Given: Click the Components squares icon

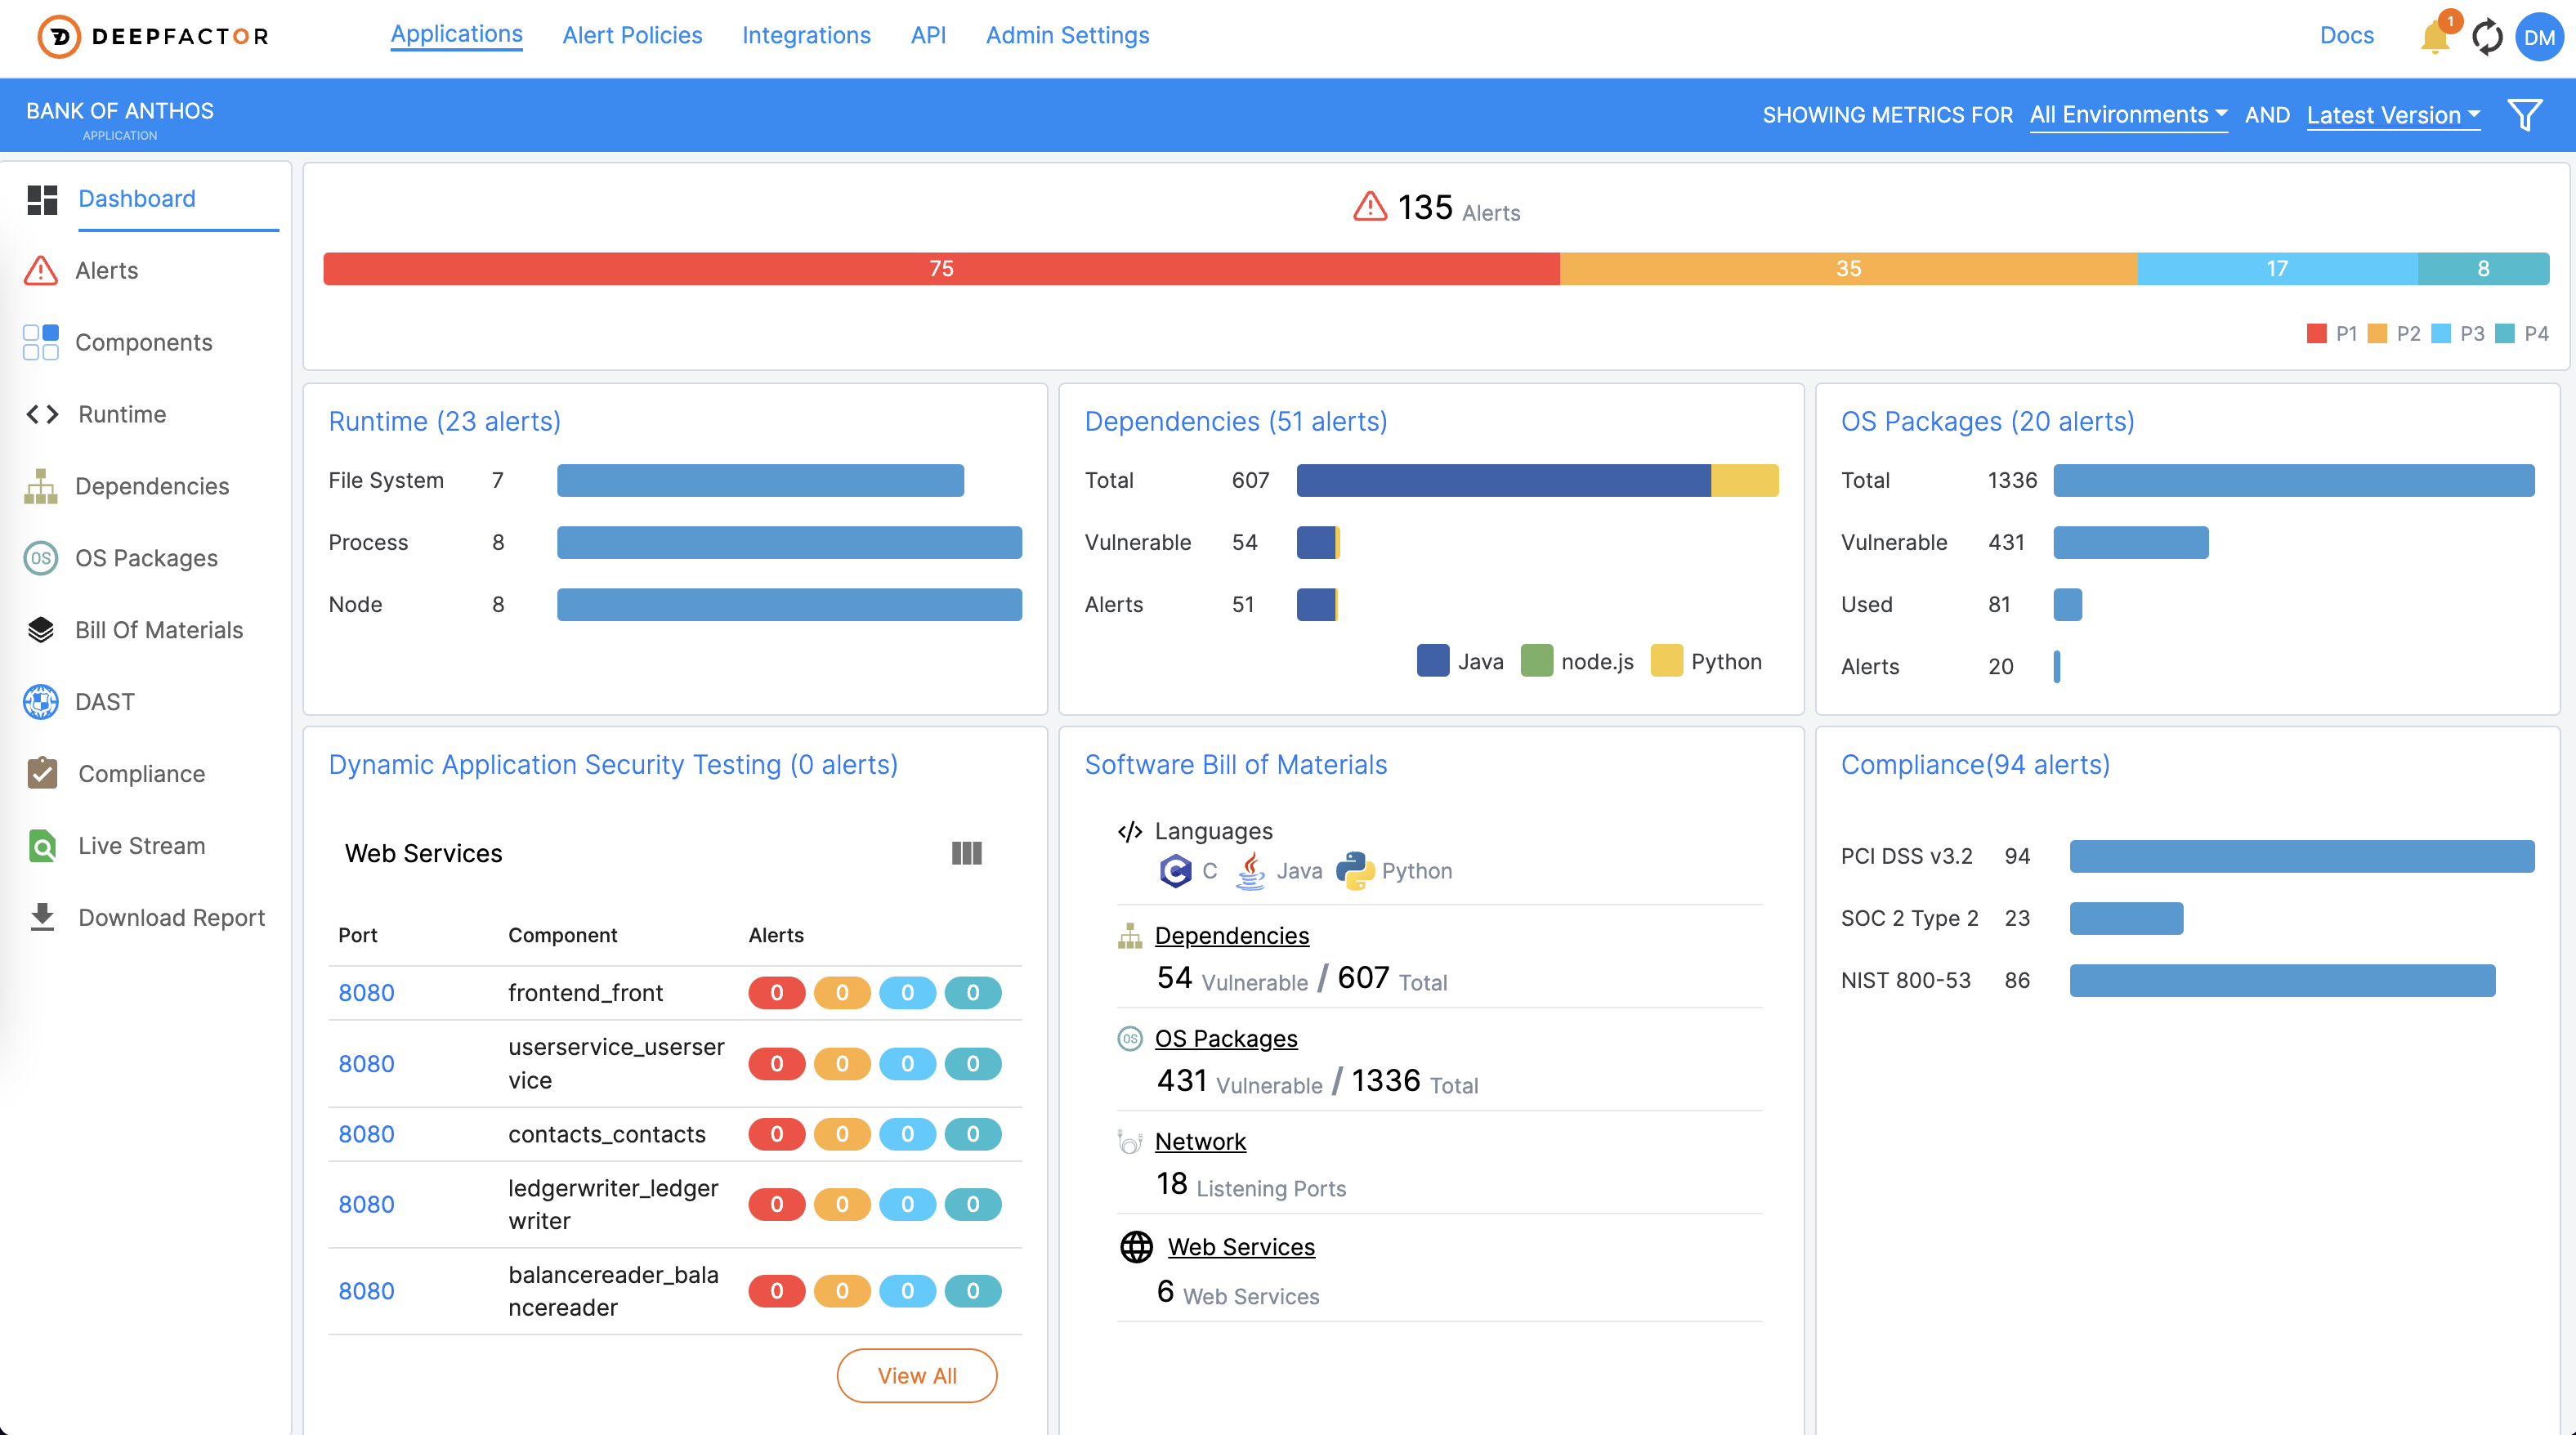Looking at the screenshot, I should pos(41,342).
